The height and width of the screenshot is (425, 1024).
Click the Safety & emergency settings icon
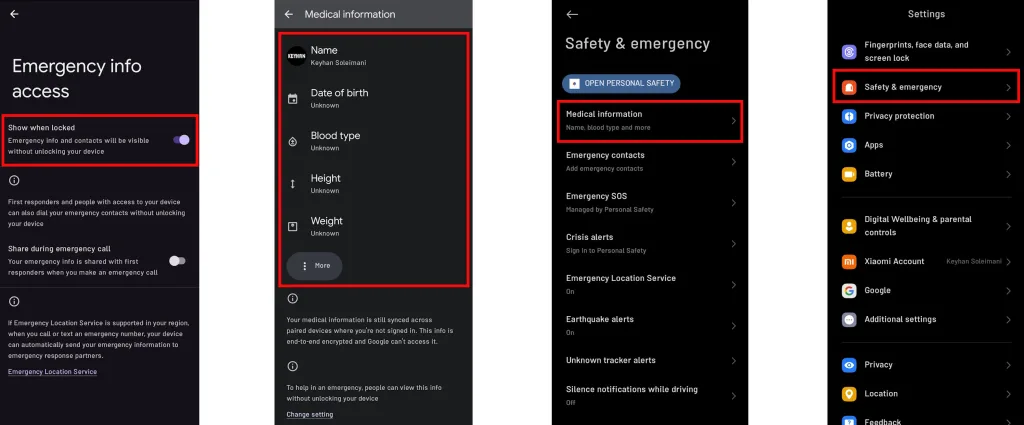click(x=849, y=87)
